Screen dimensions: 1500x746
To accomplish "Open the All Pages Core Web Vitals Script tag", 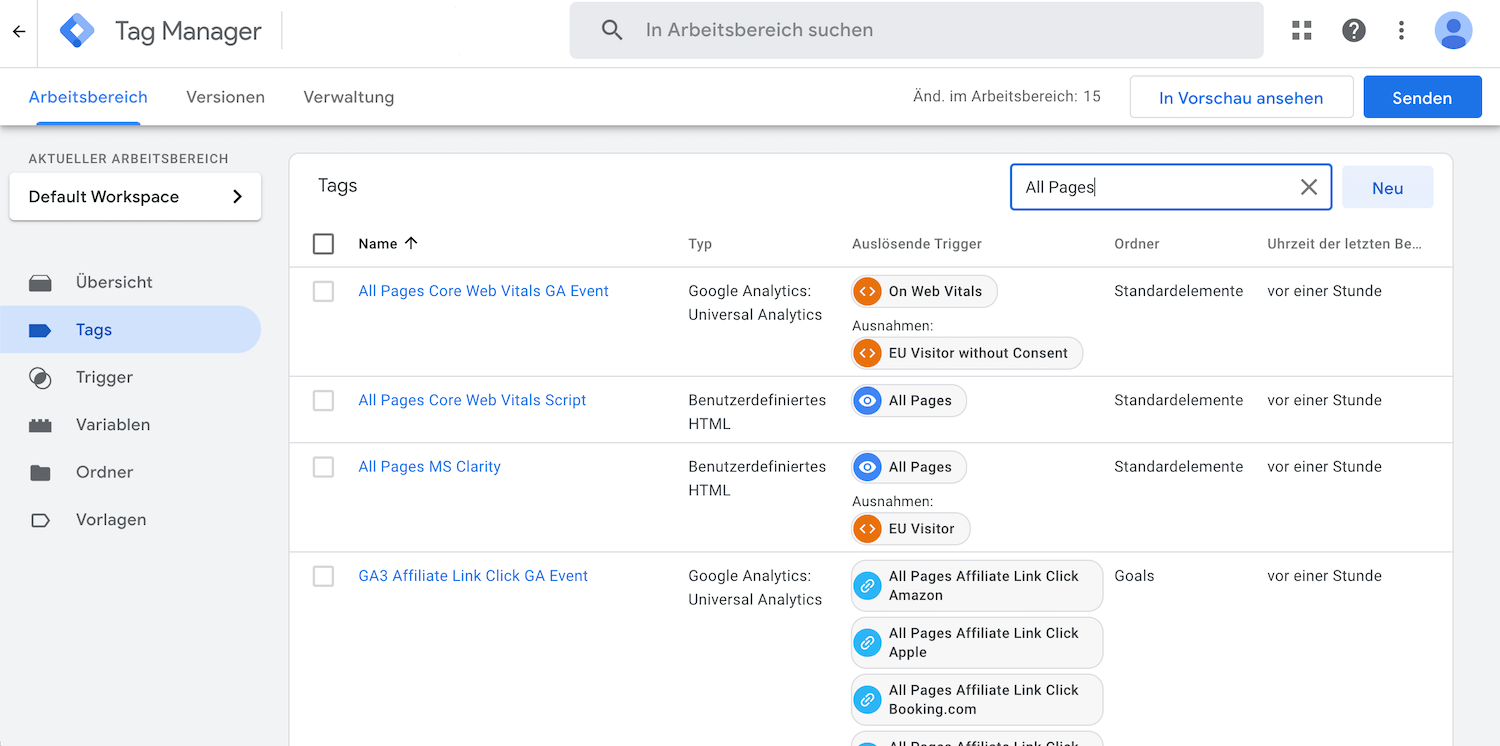I will [x=472, y=399].
